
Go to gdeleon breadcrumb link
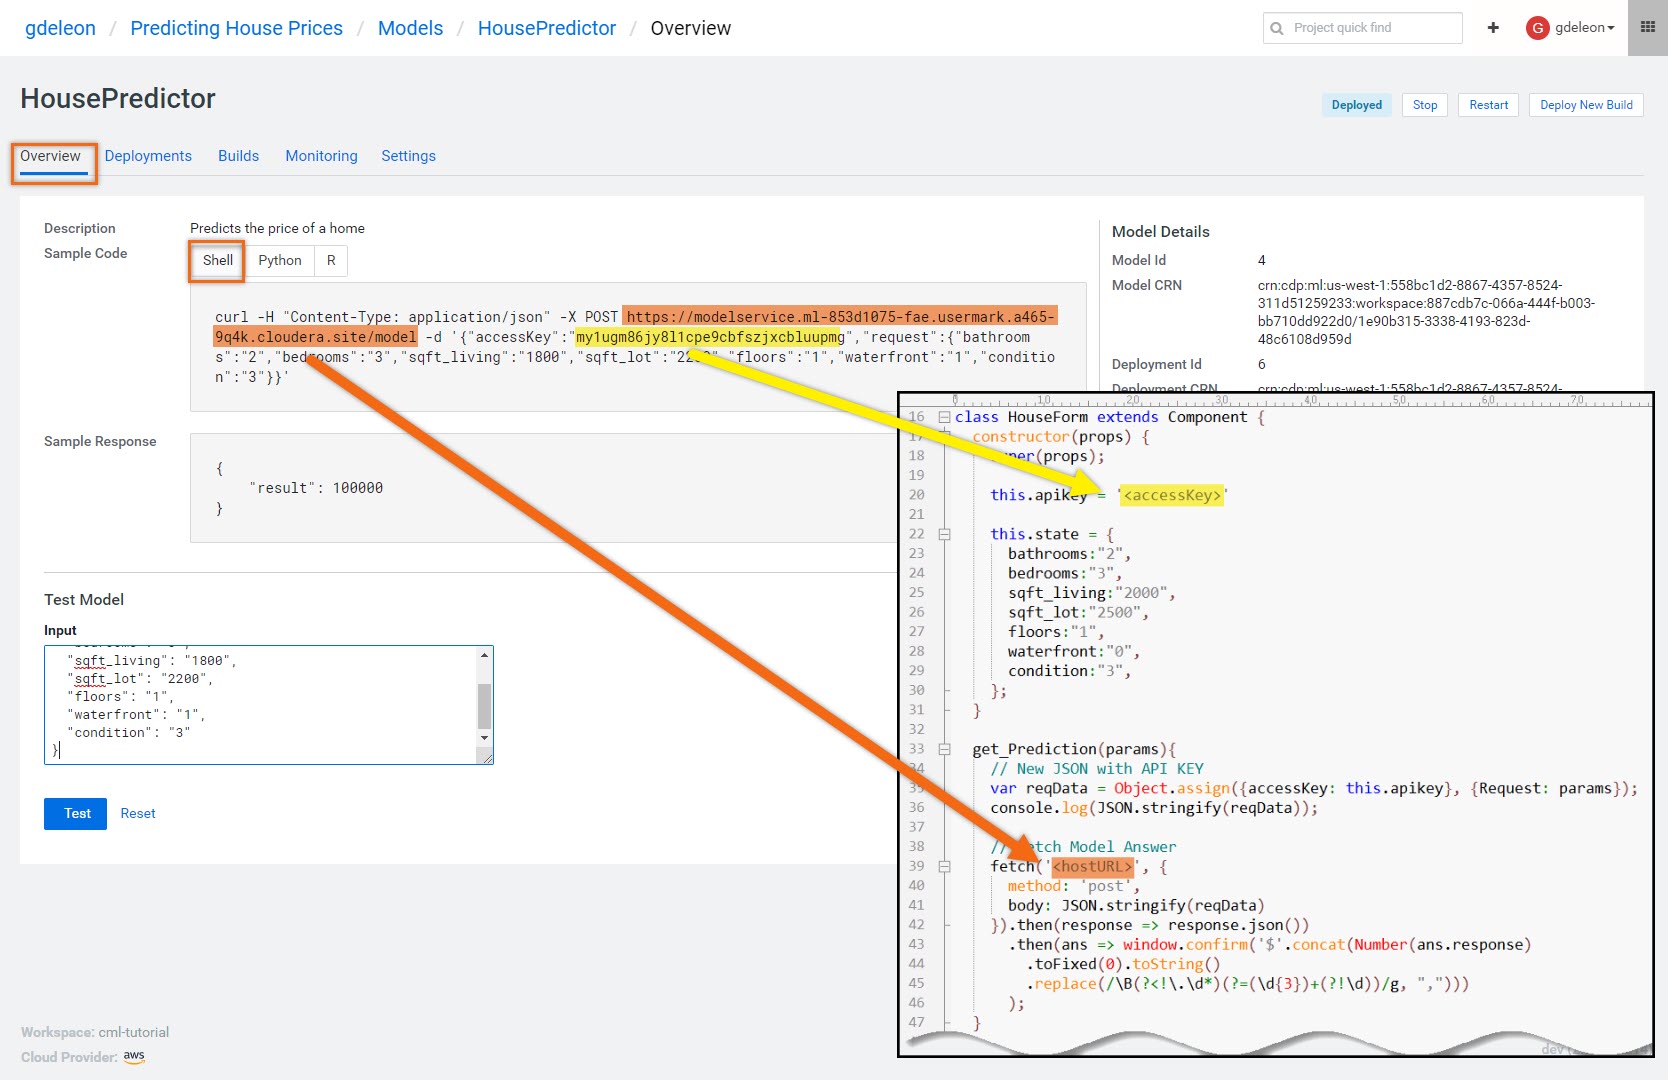tap(60, 28)
